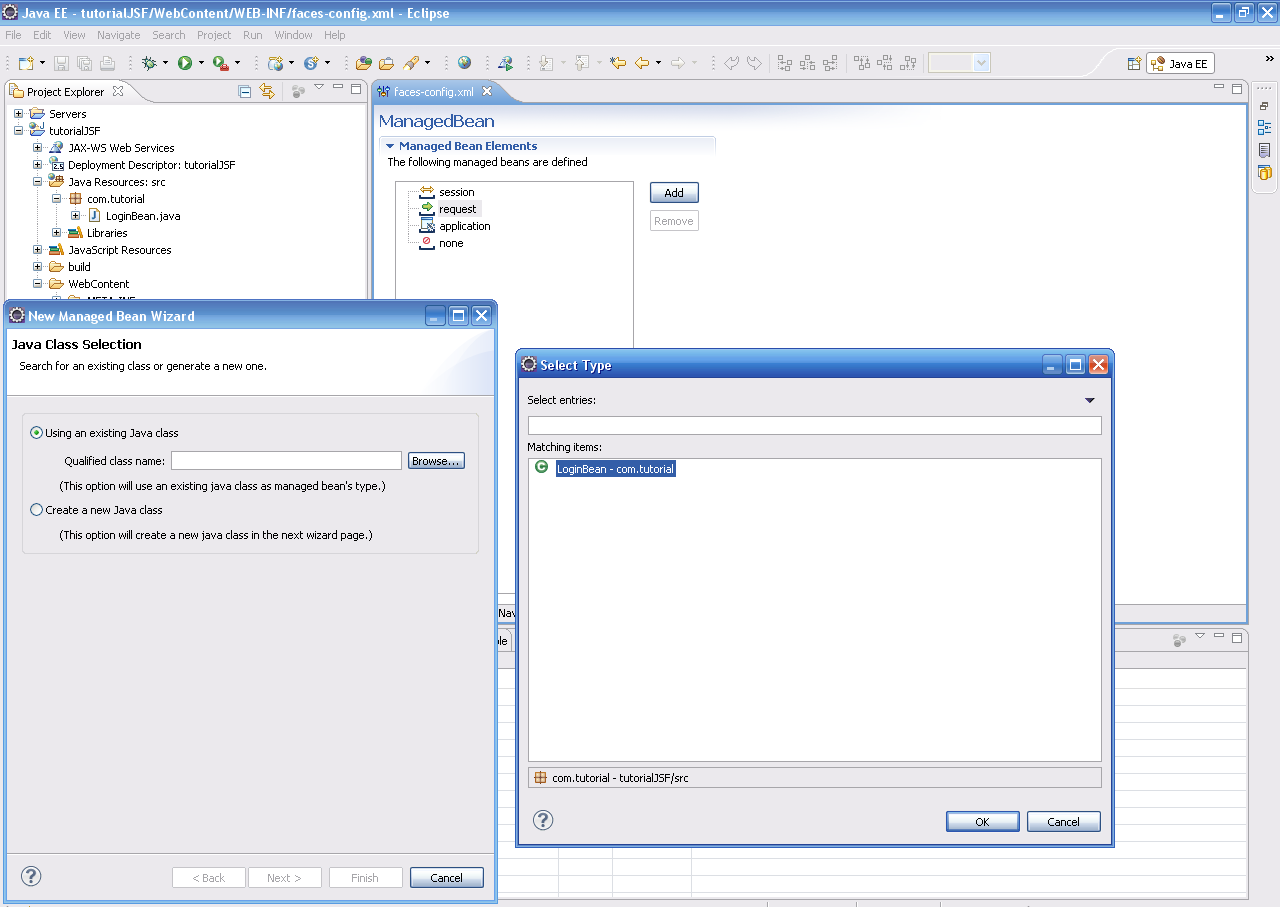The width and height of the screenshot is (1280, 907).
Task: Open the Back history dropdown arrow
Action: tap(658, 63)
